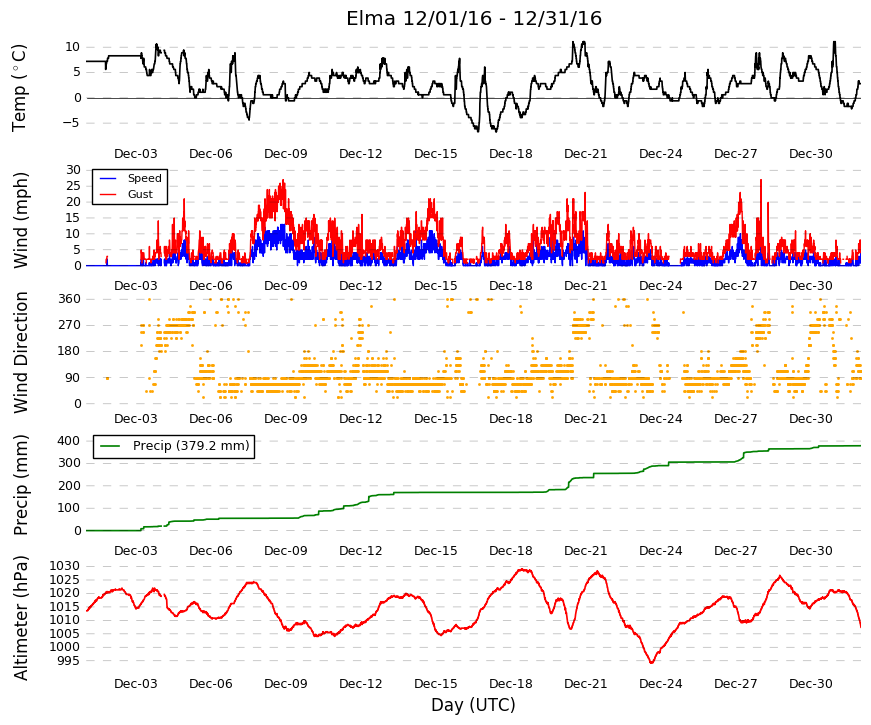Click the Wind (mph) axis label
Image resolution: width=871 pixels, height=725 pixels.
point(20,220)
